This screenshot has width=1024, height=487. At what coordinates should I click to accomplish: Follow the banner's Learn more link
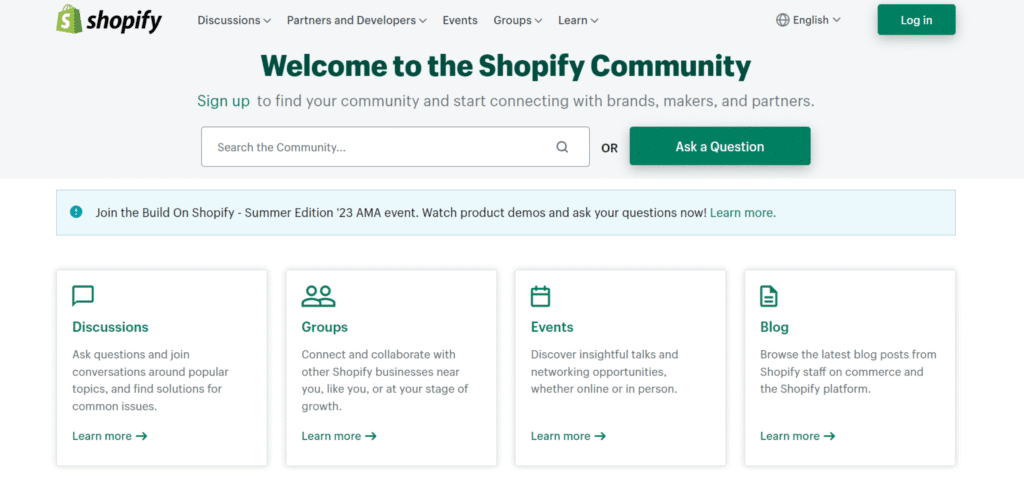coord(743,212)
